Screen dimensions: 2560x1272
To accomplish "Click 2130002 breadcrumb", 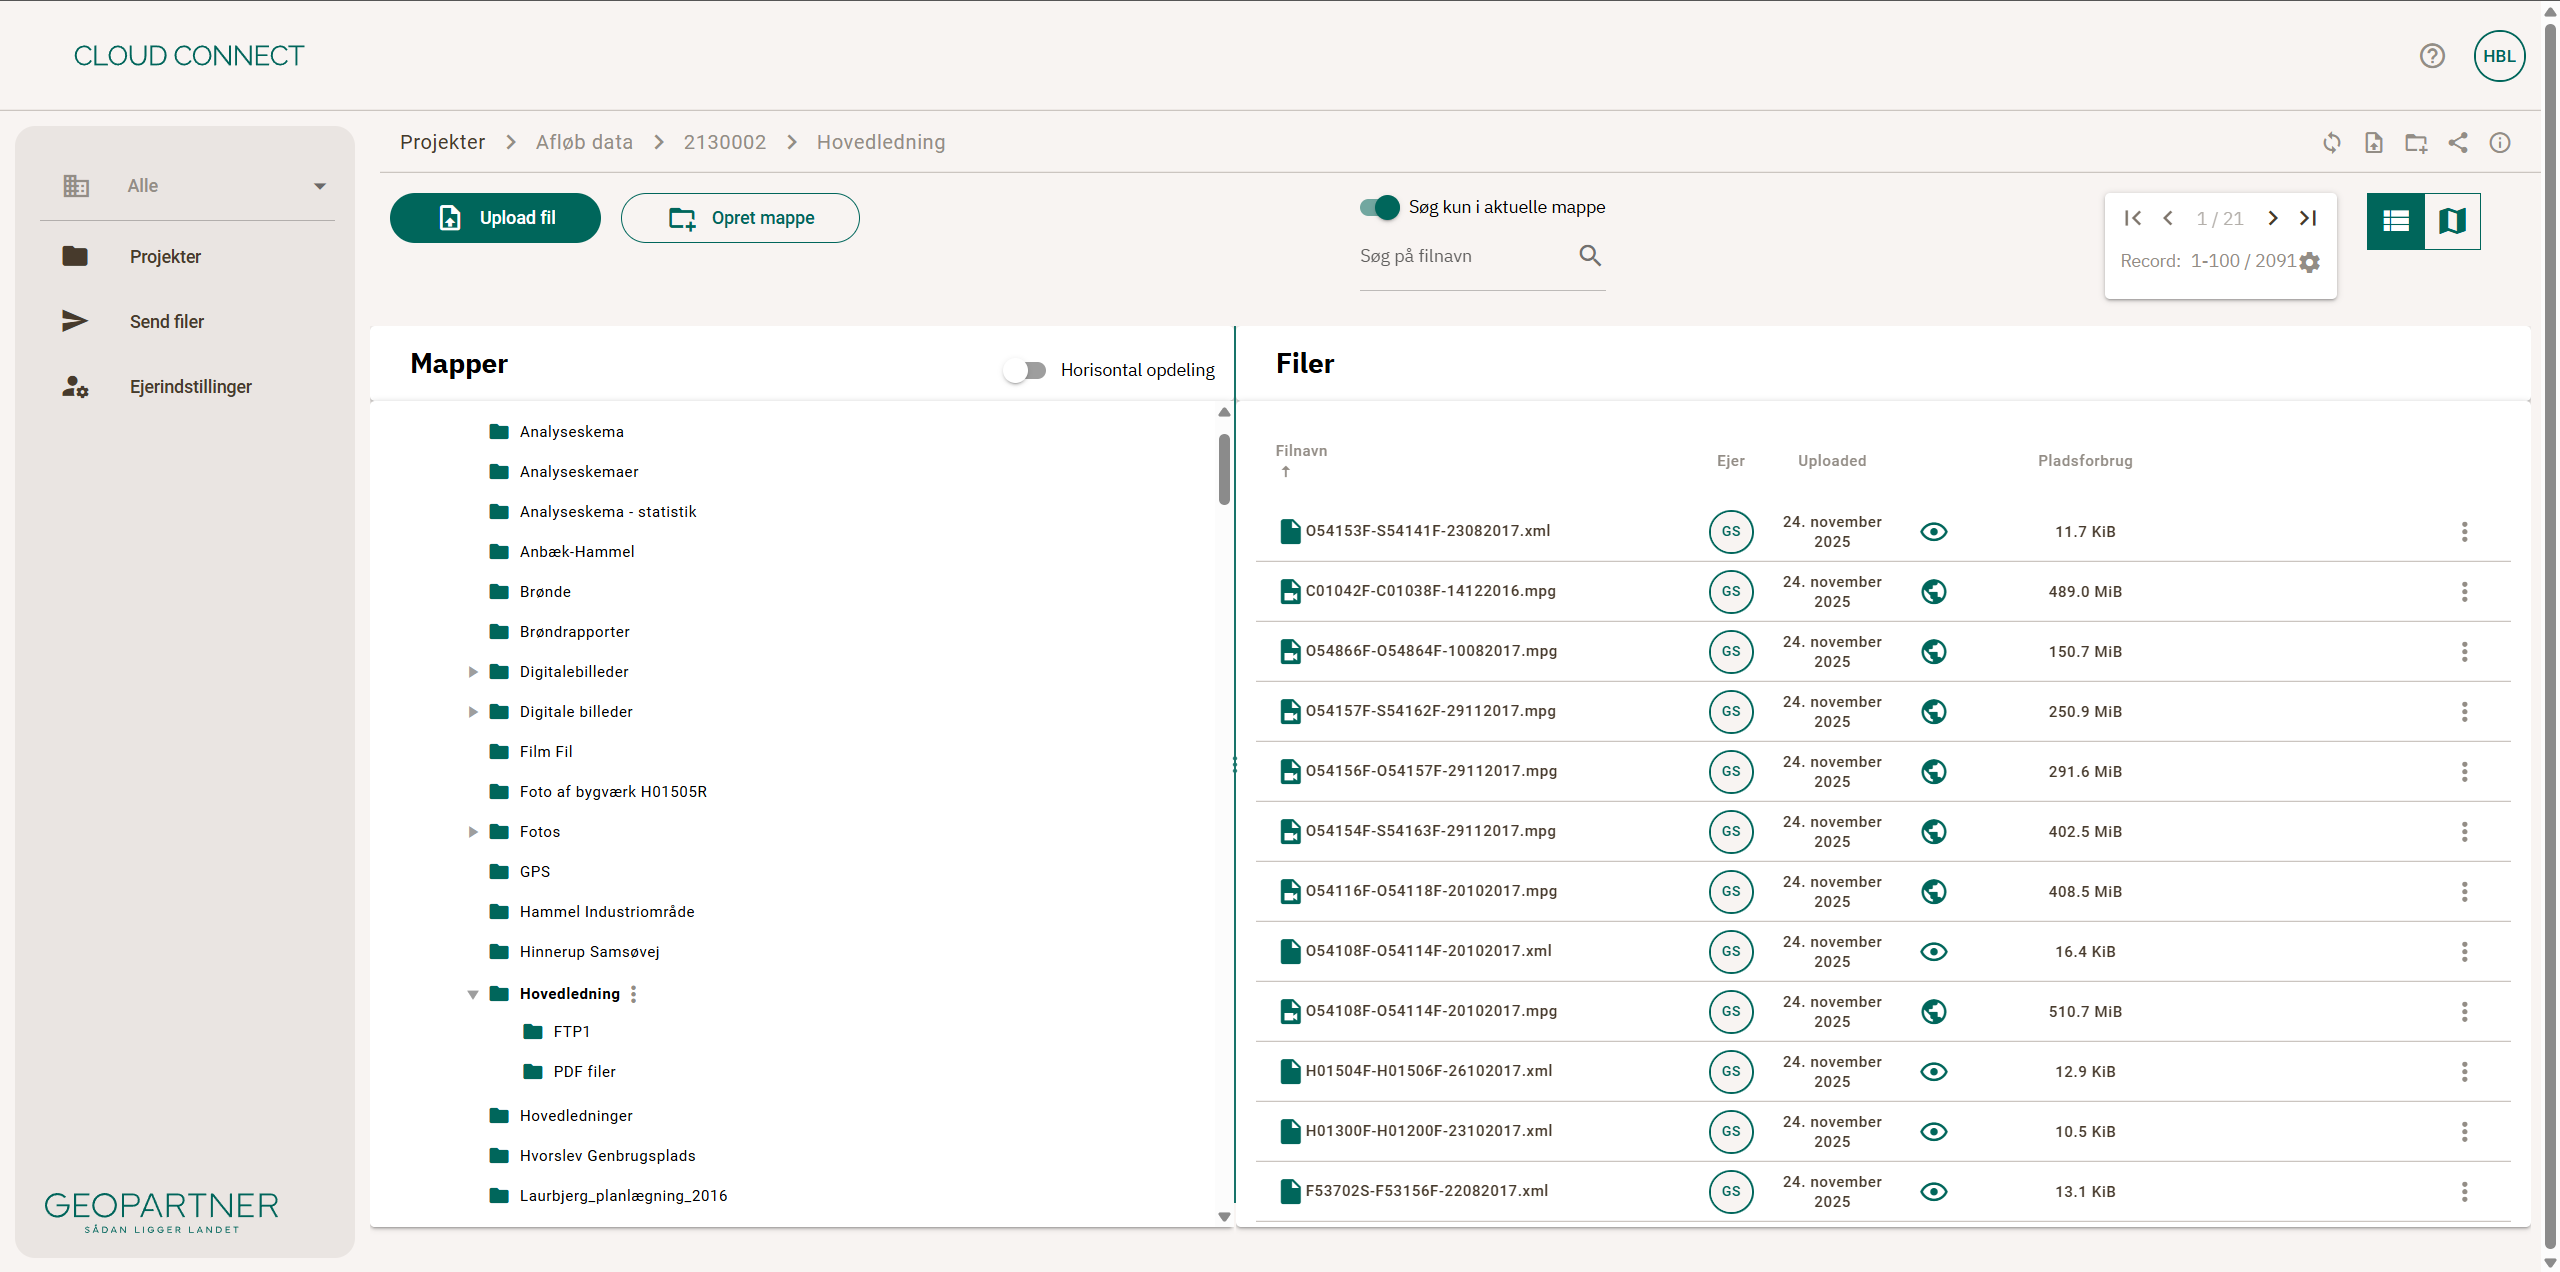I will coord(724,142).
